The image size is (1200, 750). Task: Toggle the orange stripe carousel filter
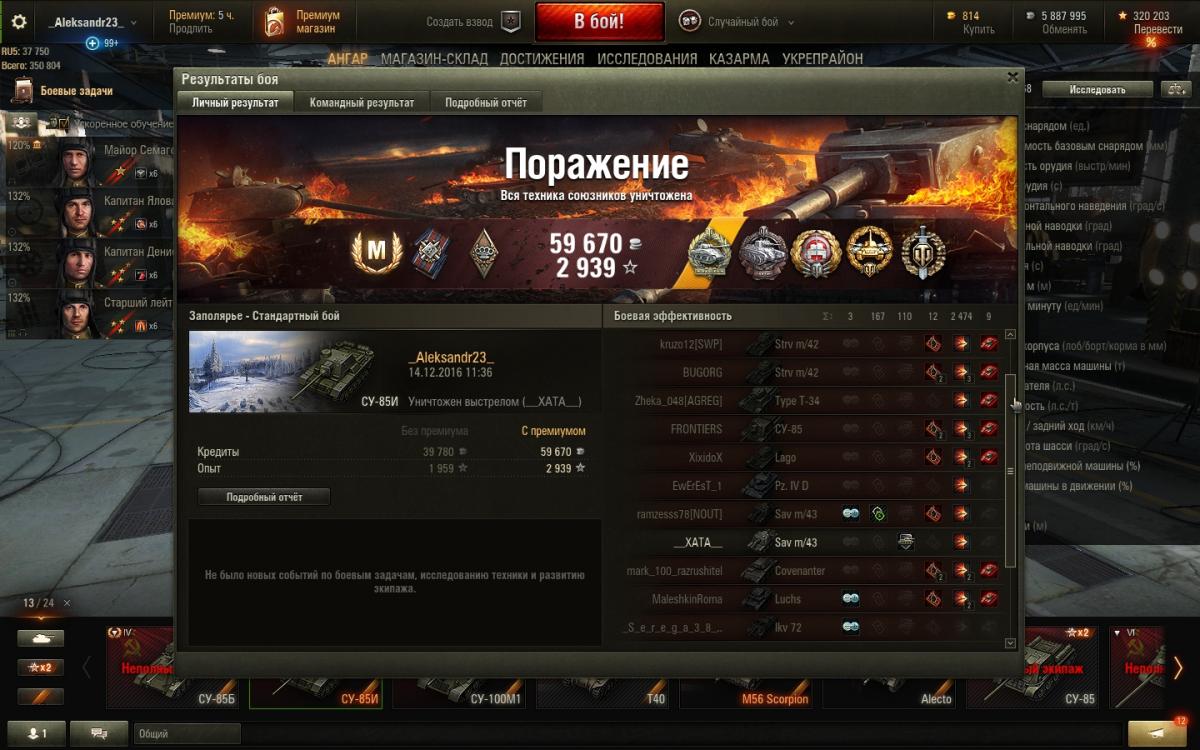click(40, 696)
